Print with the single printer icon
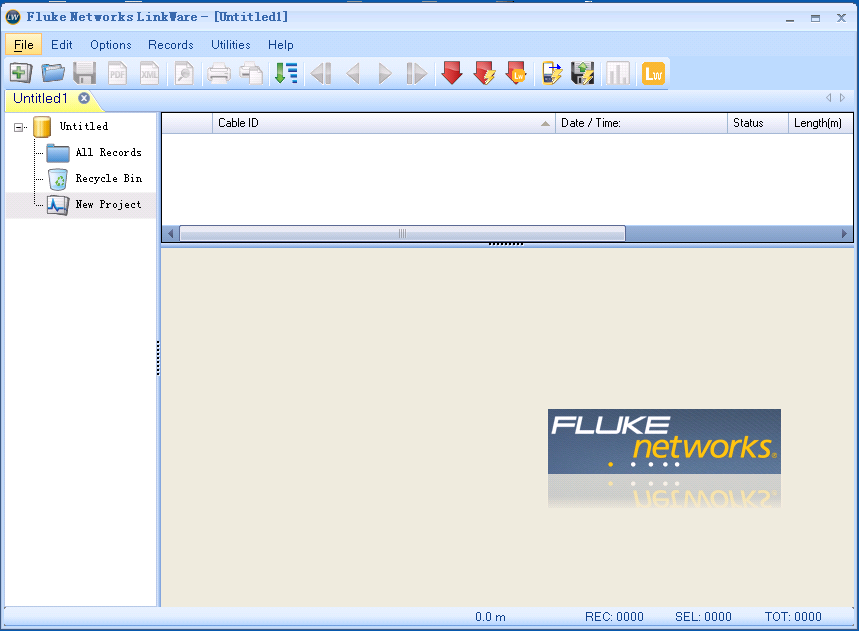This screenshot has height=631, width=859. (219, 73)
